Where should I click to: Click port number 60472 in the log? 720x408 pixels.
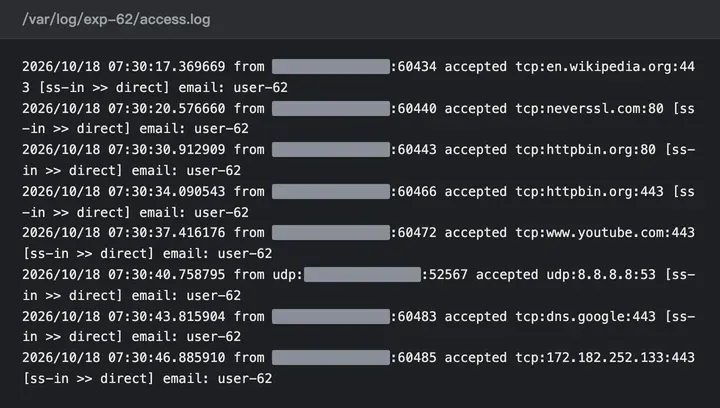[417, 233]
